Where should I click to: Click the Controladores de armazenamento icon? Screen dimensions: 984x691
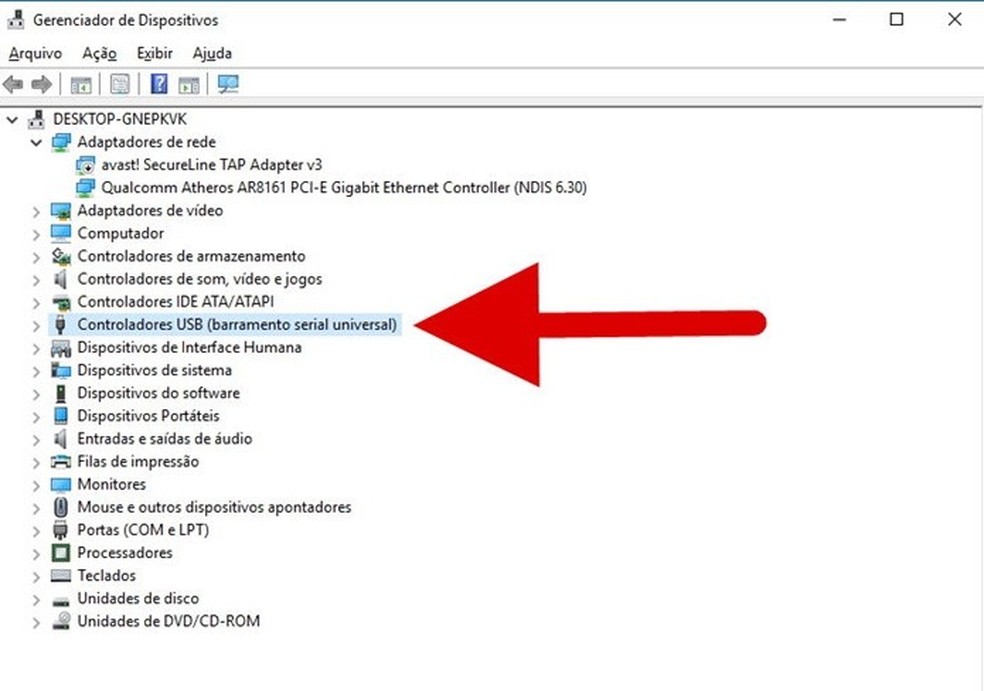[x=61, y=256]
